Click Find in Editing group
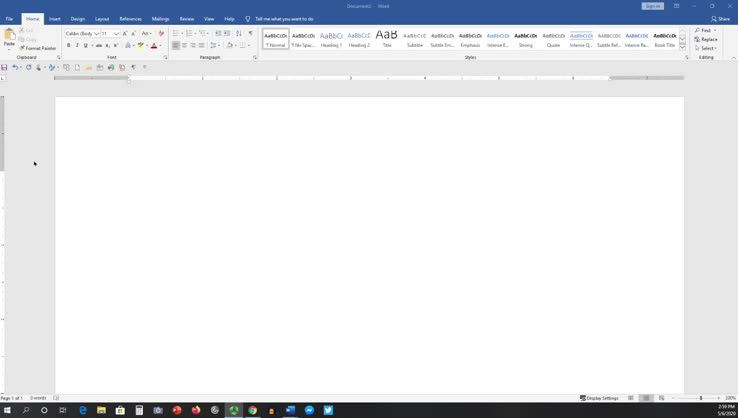Viewport: 738px width, 418px height. coord(706,31)
